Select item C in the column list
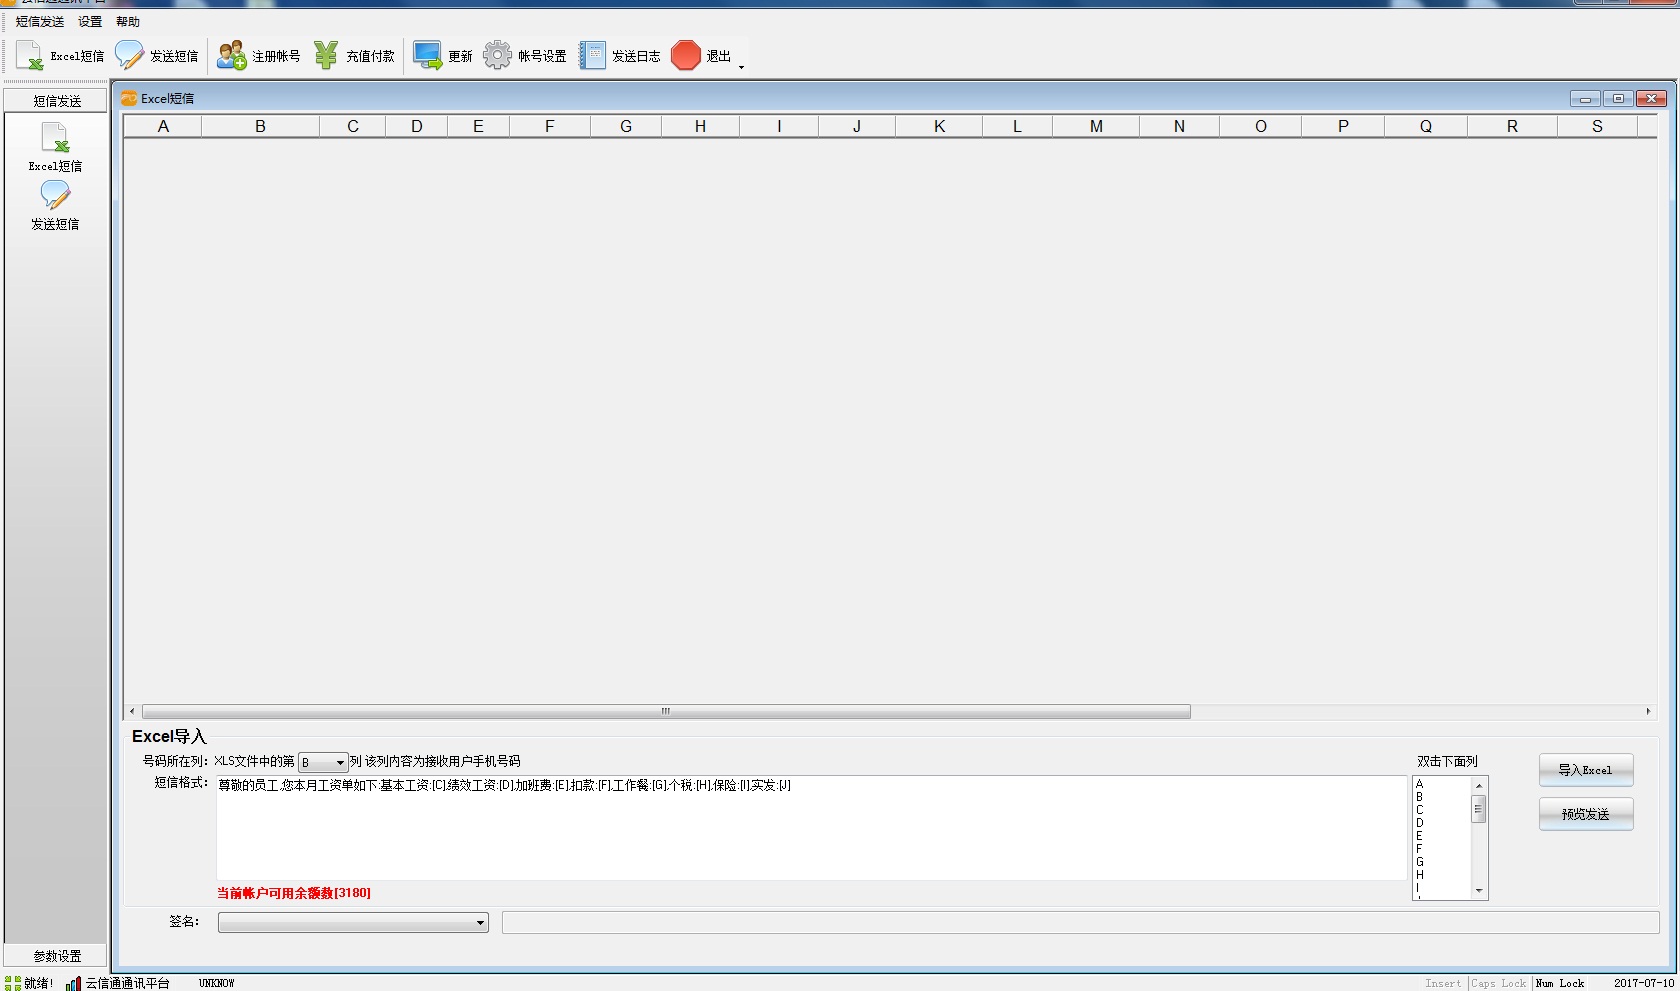Viewport: 1680px width, 991px height. (x=1419, y=810)
